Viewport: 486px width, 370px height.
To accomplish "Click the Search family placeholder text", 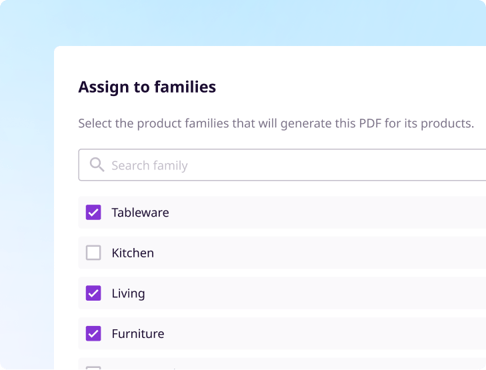I will pyautogui.click(x=150, y=166).
